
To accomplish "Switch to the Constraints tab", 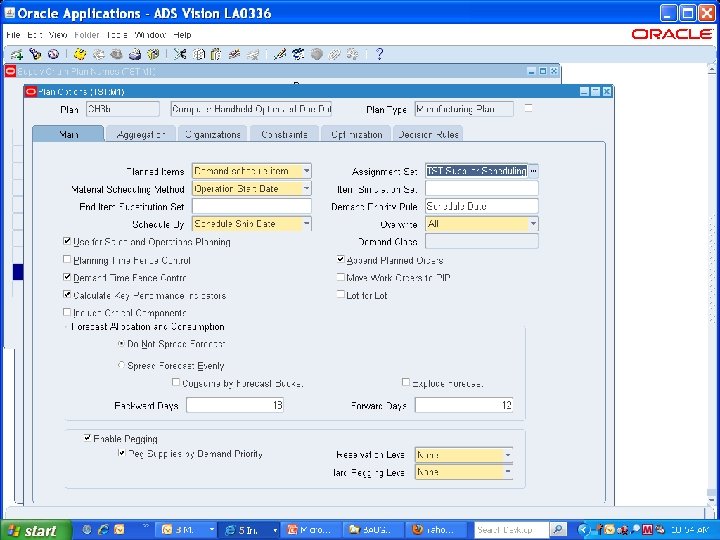I will (284, 134).
